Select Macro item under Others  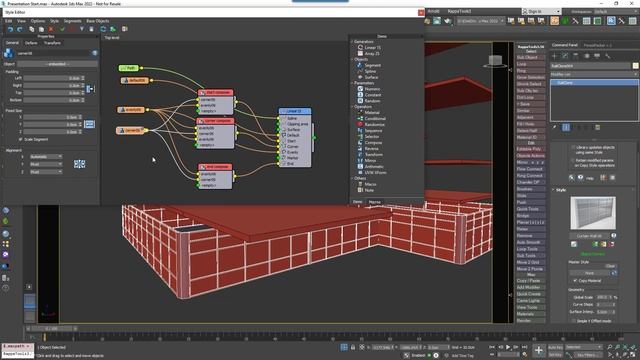(x=367, y=184)
